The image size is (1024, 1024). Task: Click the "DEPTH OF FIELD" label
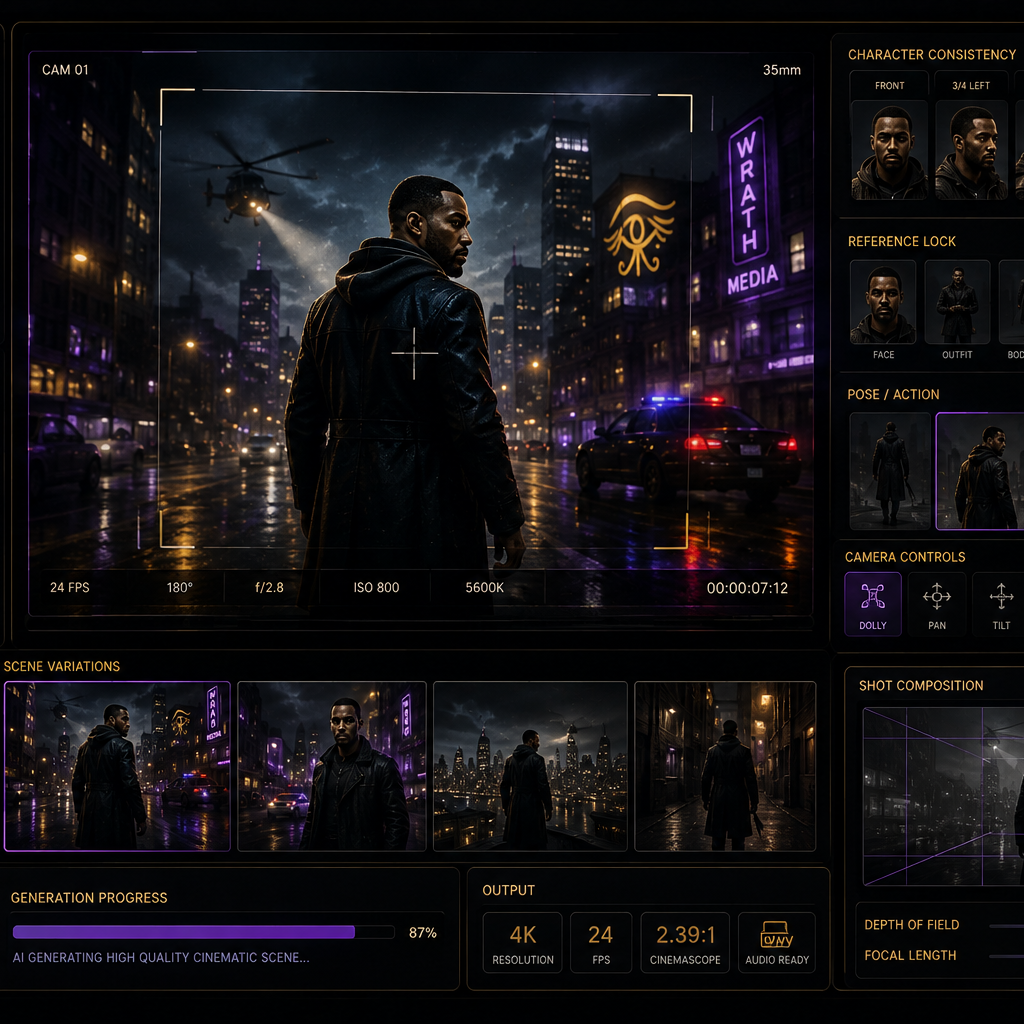(x=912, y=925)
